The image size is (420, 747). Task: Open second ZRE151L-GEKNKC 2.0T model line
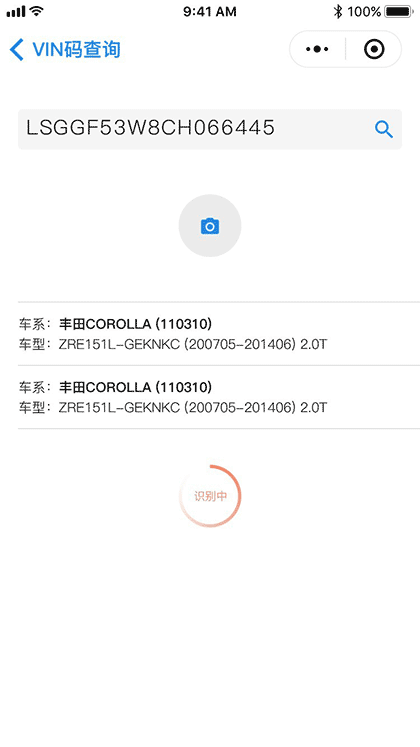coord(193,407)
